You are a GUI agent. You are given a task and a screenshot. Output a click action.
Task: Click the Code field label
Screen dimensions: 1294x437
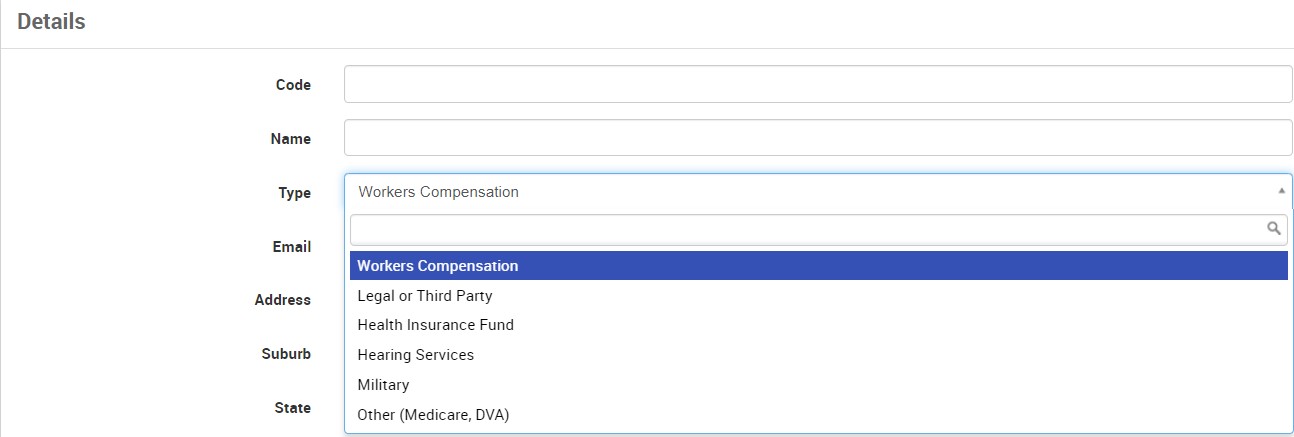pos(293,85)
